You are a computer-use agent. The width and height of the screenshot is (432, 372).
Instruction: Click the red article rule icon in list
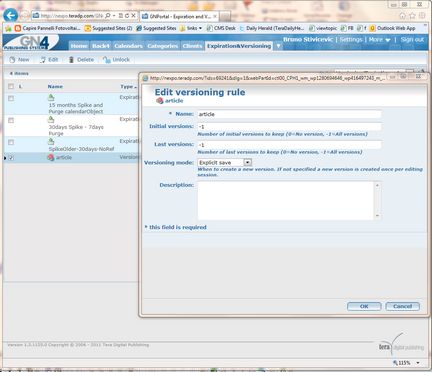coord(51,157)
